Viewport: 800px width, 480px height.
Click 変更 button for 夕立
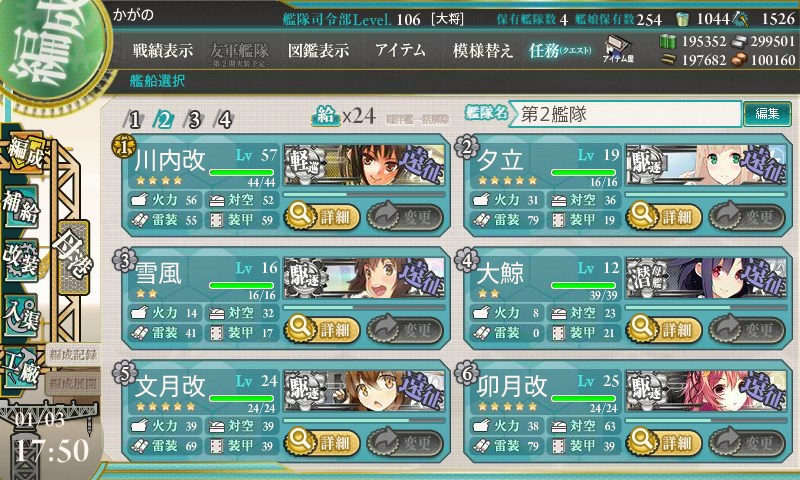(x=746, y=216)
